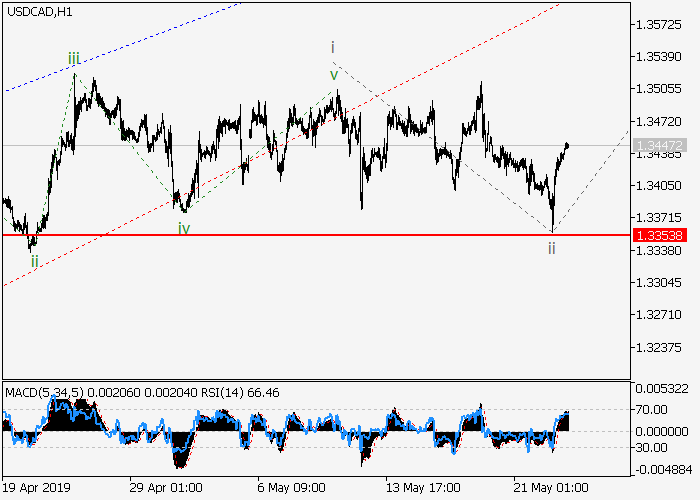Select the 70.00 RSI level label
This screenshot has height=500, width=700.
[651, 410]
